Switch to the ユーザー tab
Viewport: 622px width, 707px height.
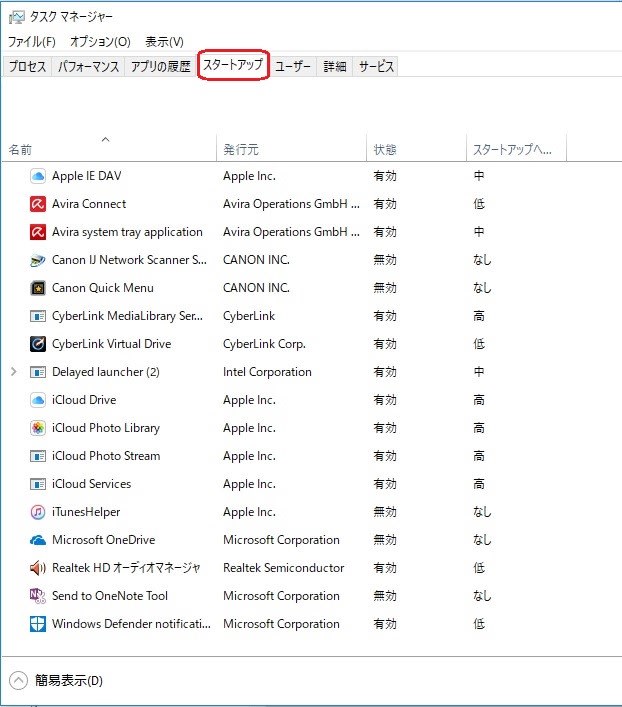(x=293, y=66)
